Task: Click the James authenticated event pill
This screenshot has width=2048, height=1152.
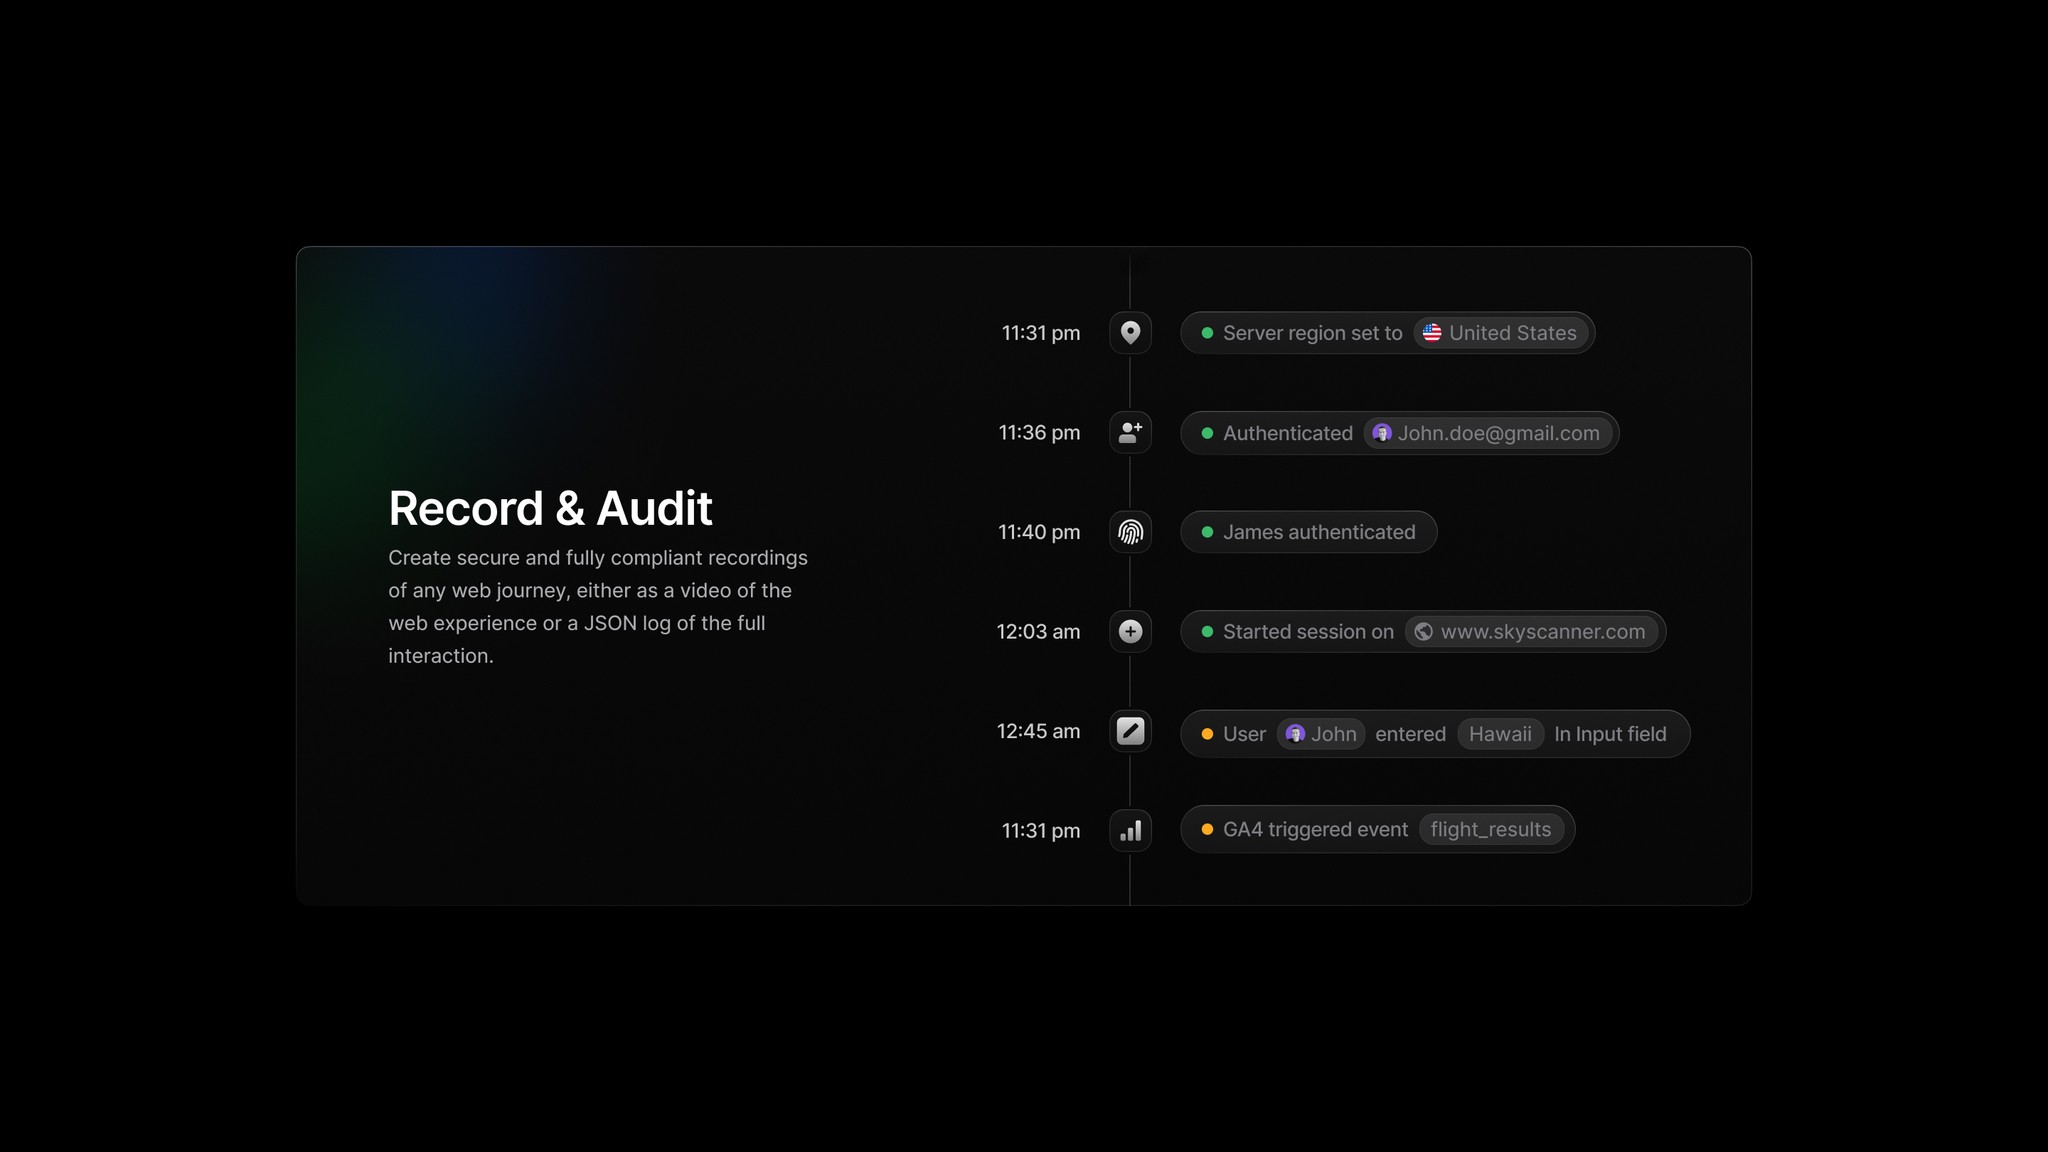Action: point(1308,532)
